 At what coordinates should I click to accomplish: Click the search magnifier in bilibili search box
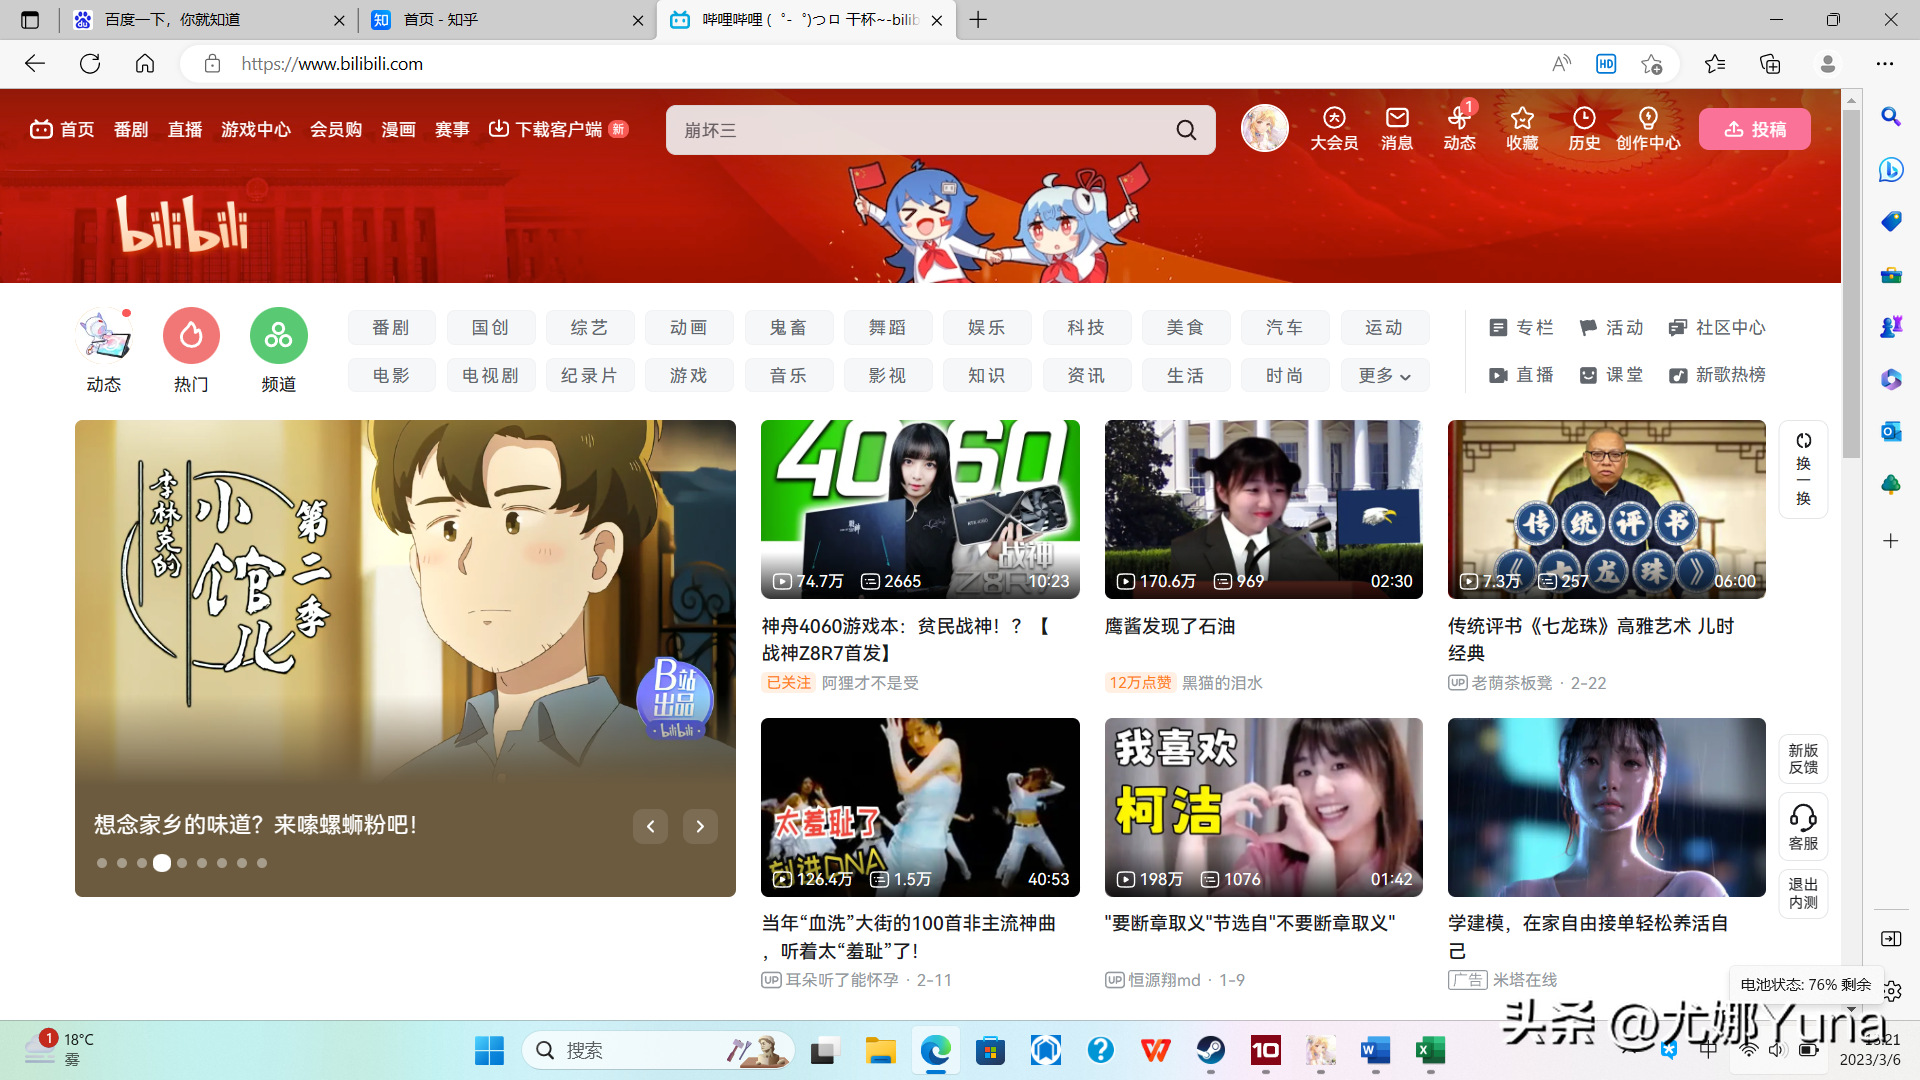tap(1186, 130)
